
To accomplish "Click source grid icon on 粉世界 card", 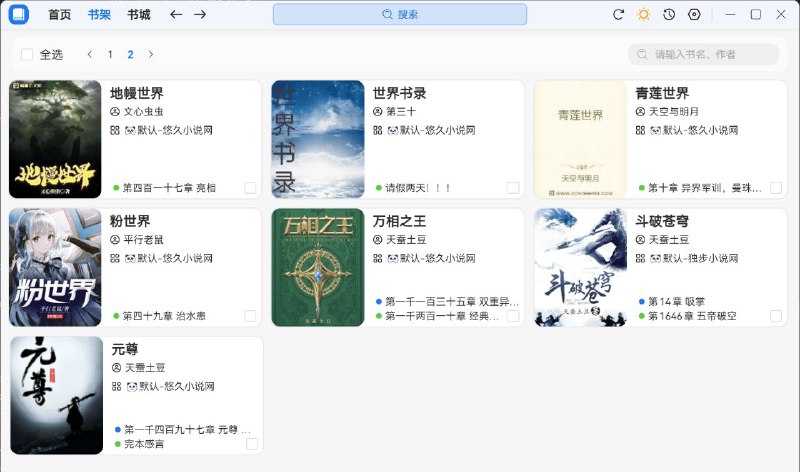I will click(115, 258).
